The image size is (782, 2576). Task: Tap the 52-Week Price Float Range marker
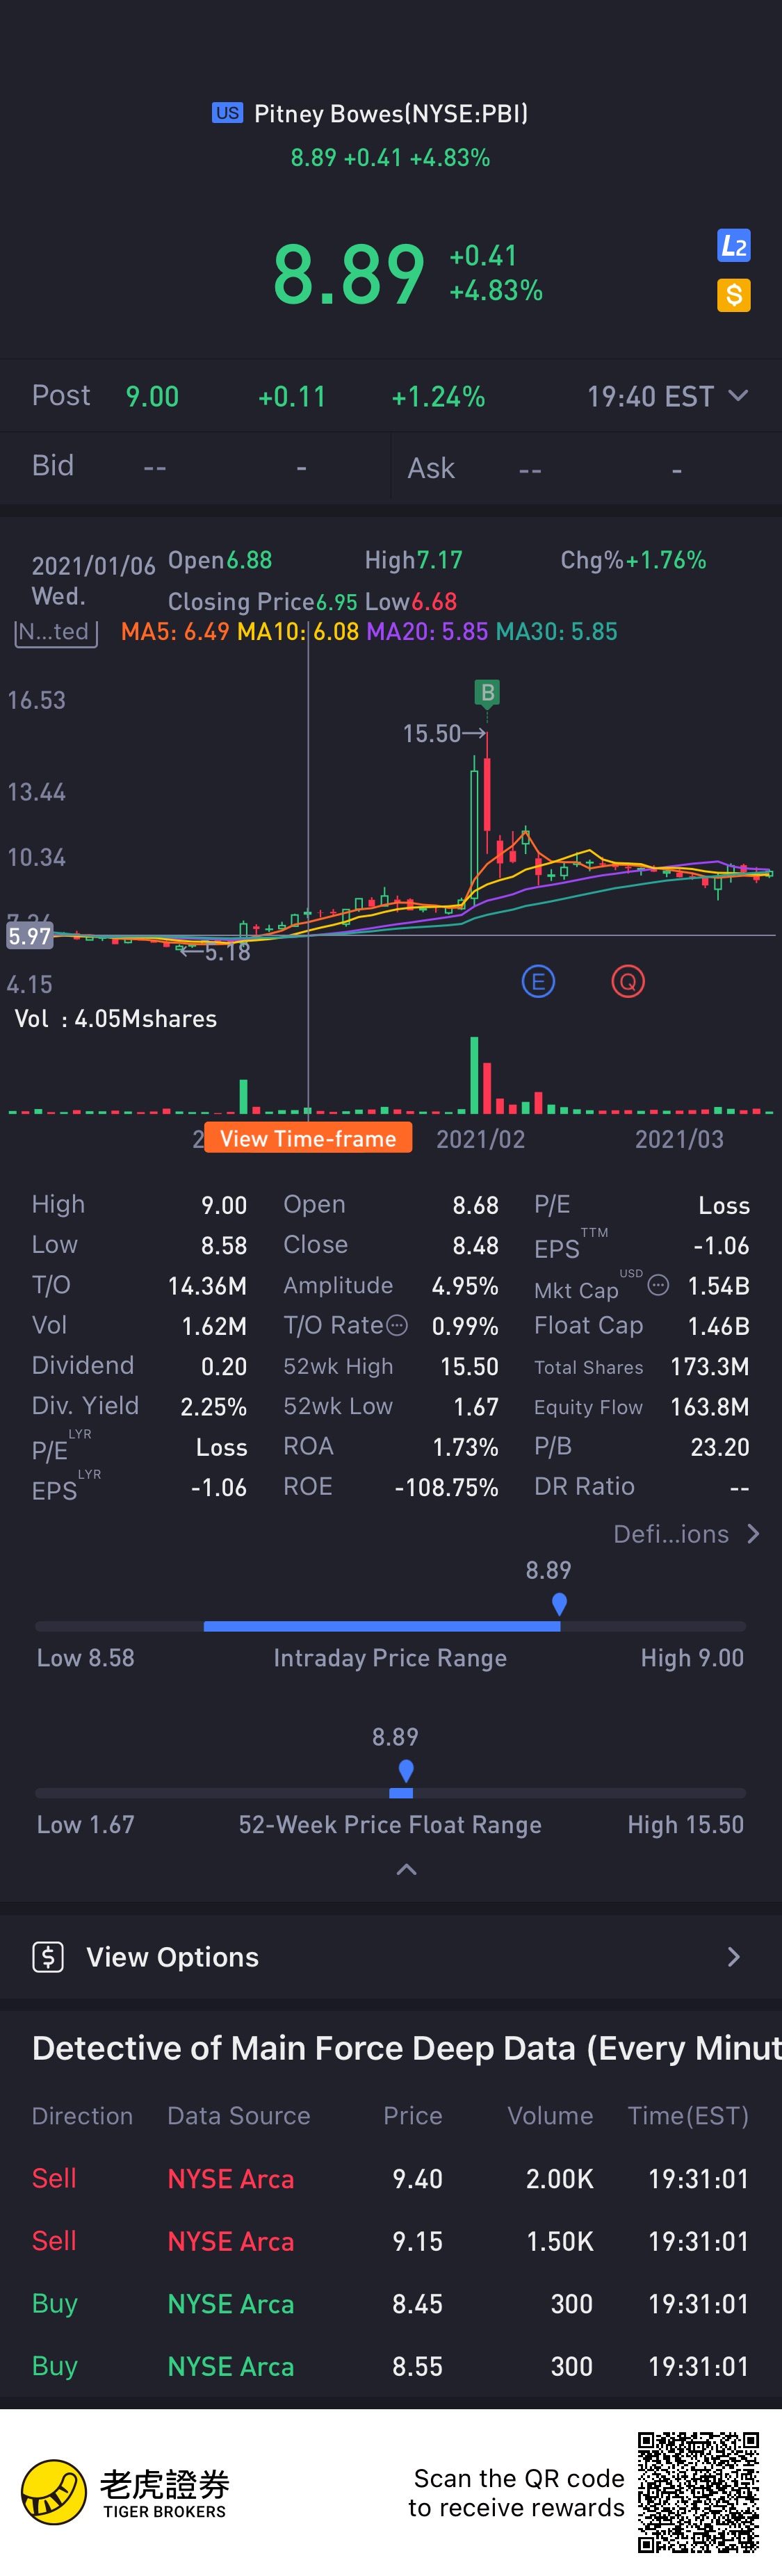coord(406,1771)
